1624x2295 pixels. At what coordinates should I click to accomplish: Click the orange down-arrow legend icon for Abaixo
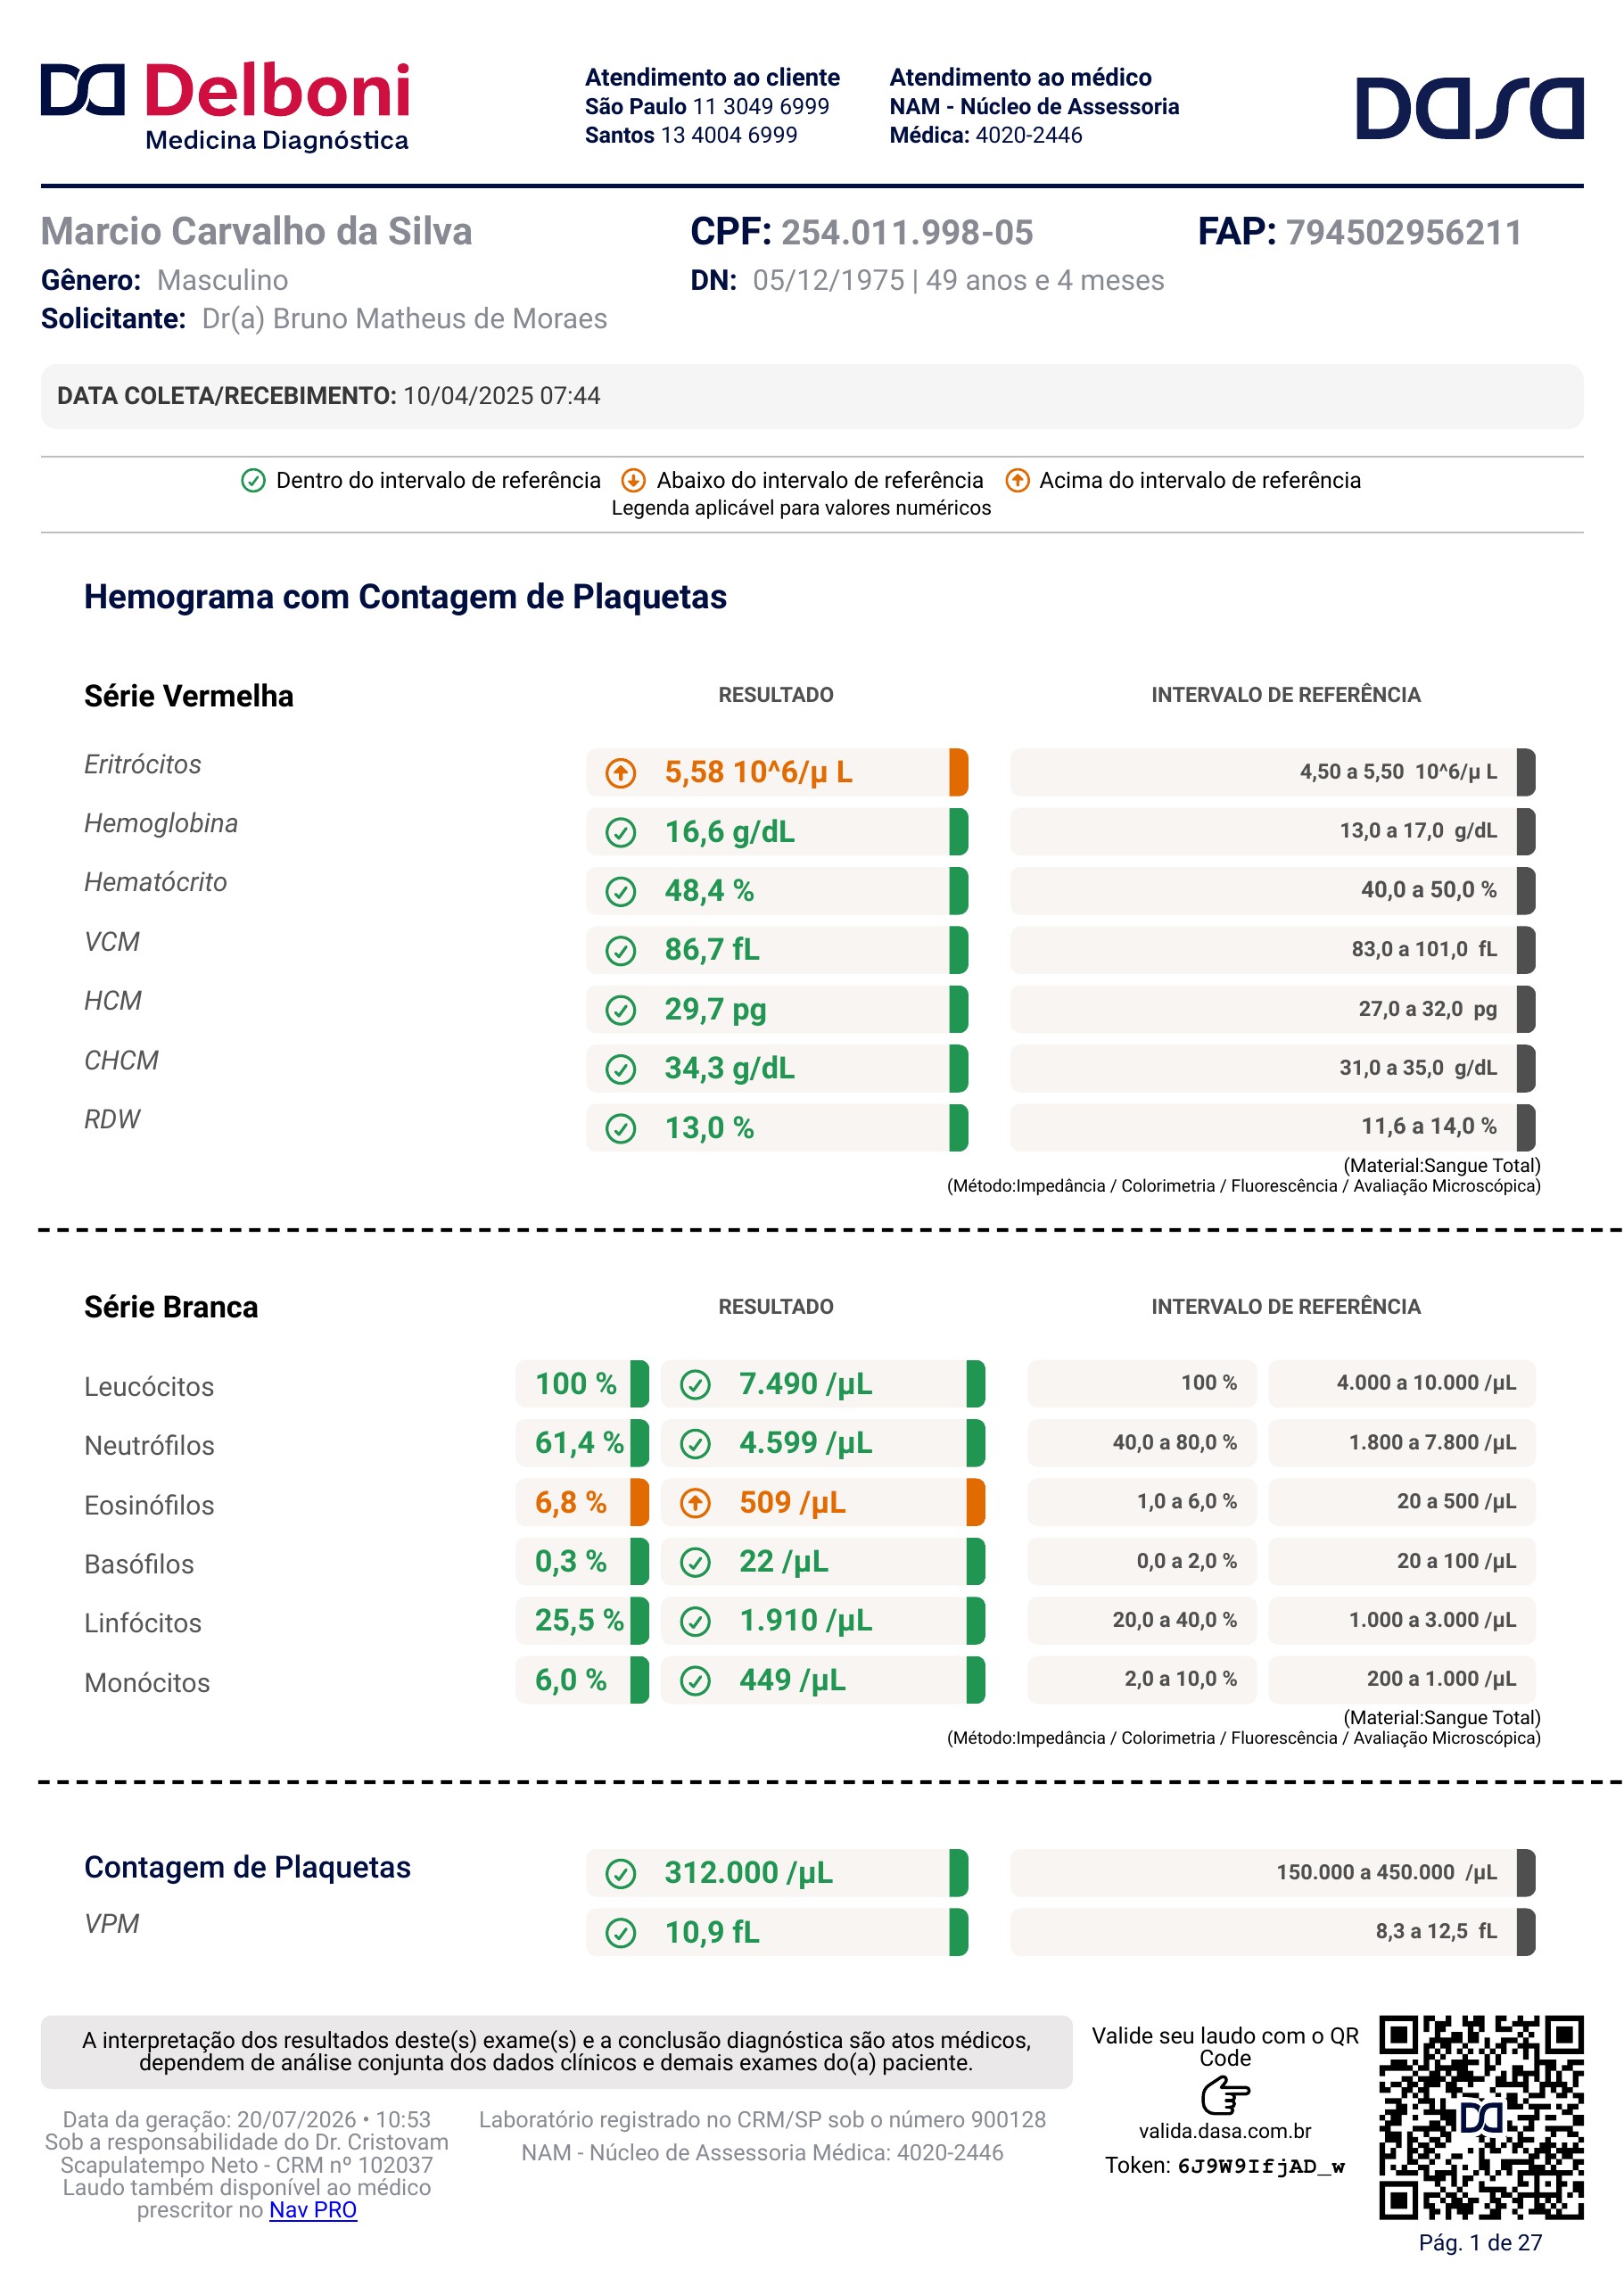pos(633,481)
